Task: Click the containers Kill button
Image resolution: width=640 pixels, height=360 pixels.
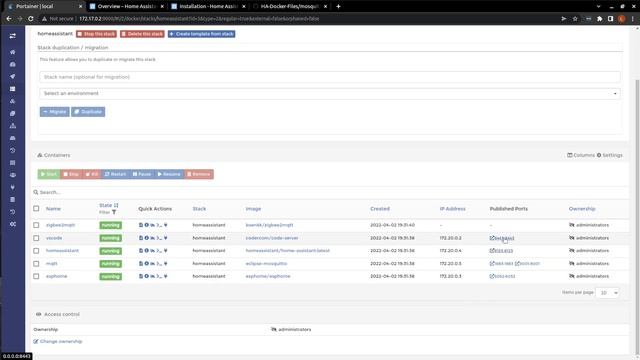Action: 92,174
